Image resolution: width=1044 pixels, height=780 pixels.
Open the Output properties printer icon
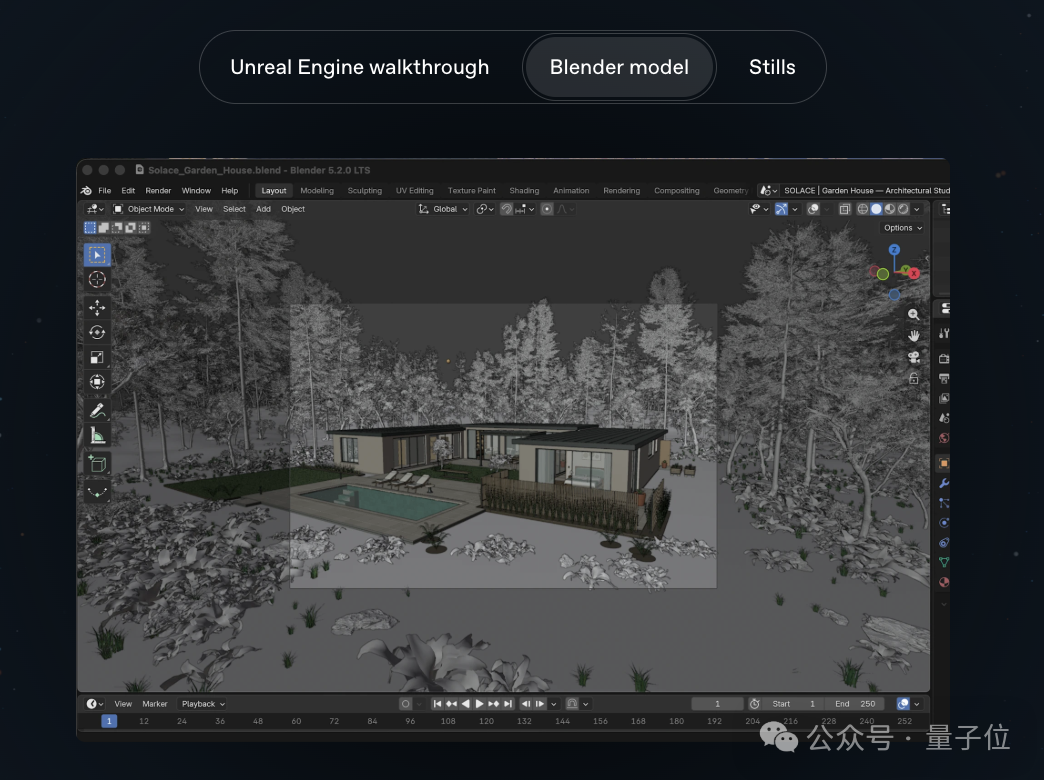tap(944, 378)
